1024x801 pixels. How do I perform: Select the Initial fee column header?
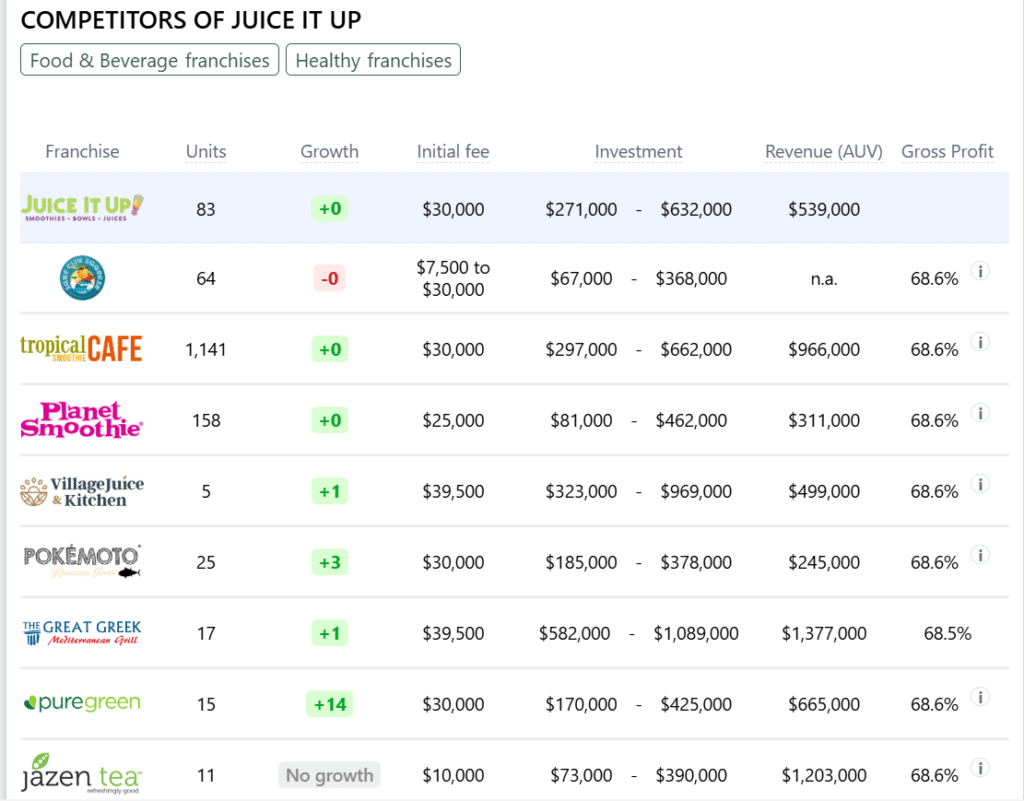[453, 151]
